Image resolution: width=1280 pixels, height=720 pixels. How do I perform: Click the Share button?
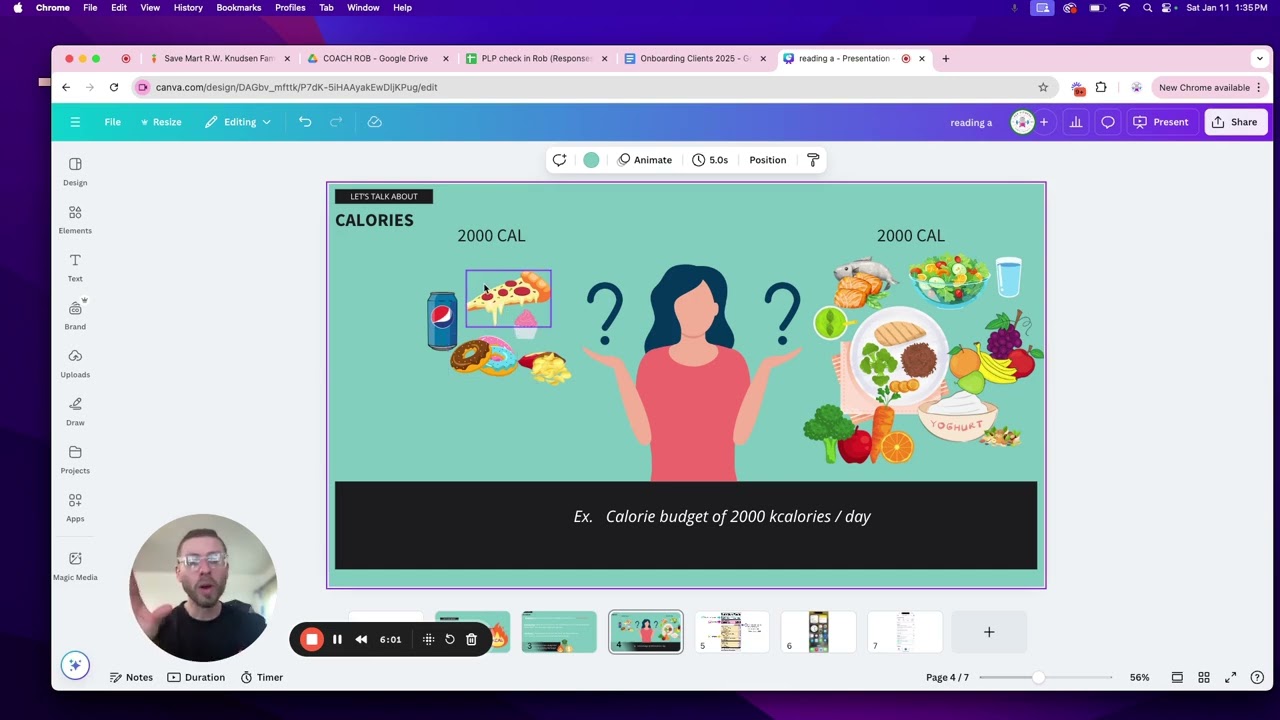pos(1234,122)
